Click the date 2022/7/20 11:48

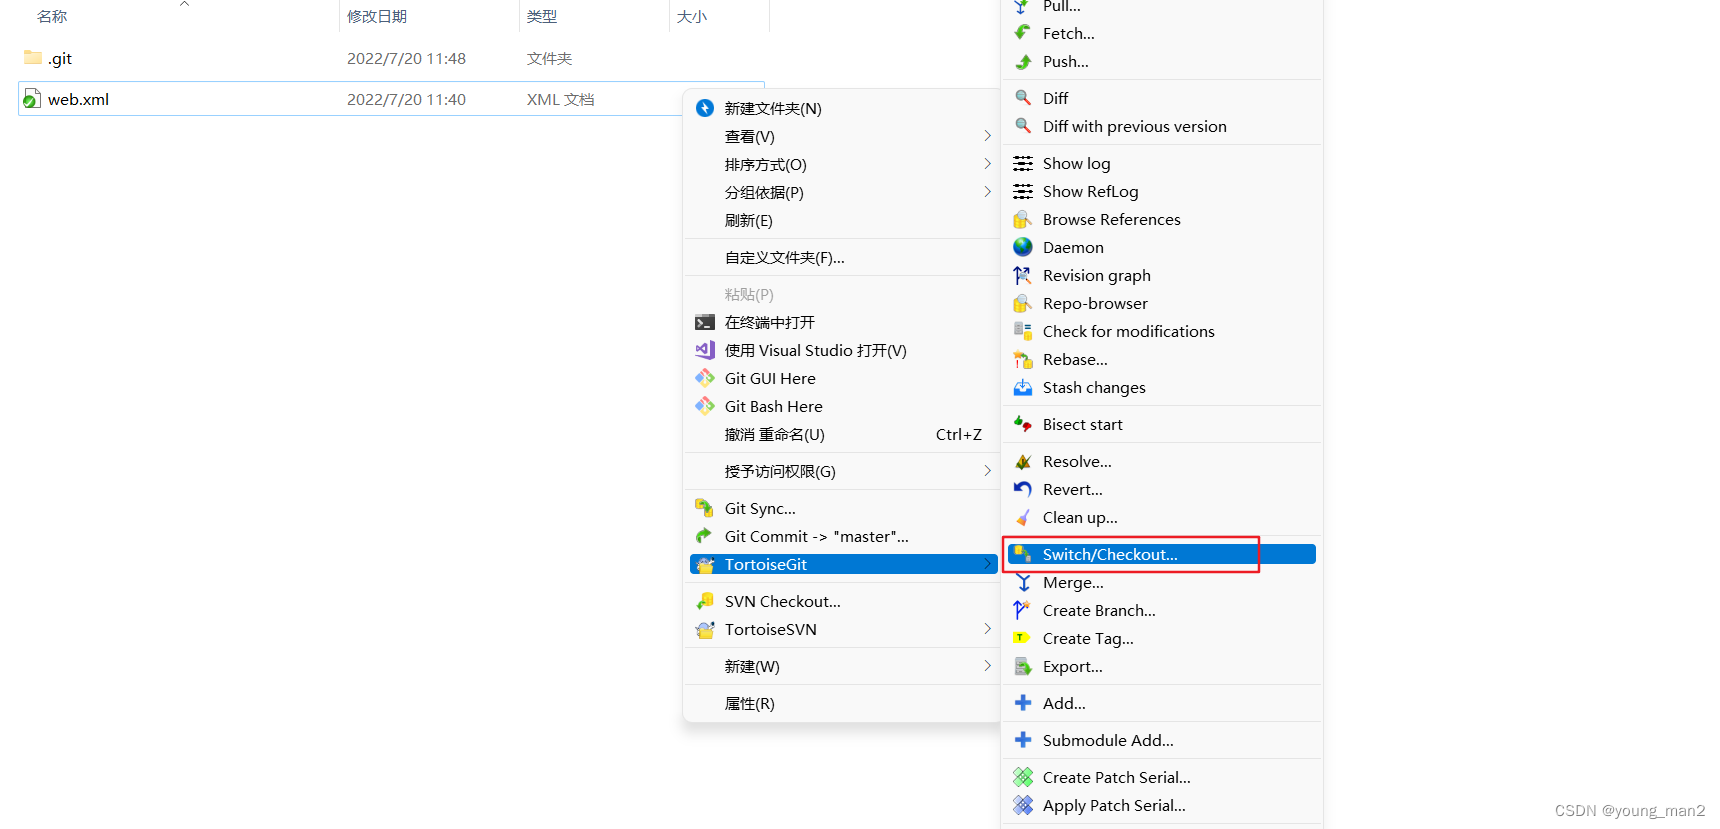406,58
